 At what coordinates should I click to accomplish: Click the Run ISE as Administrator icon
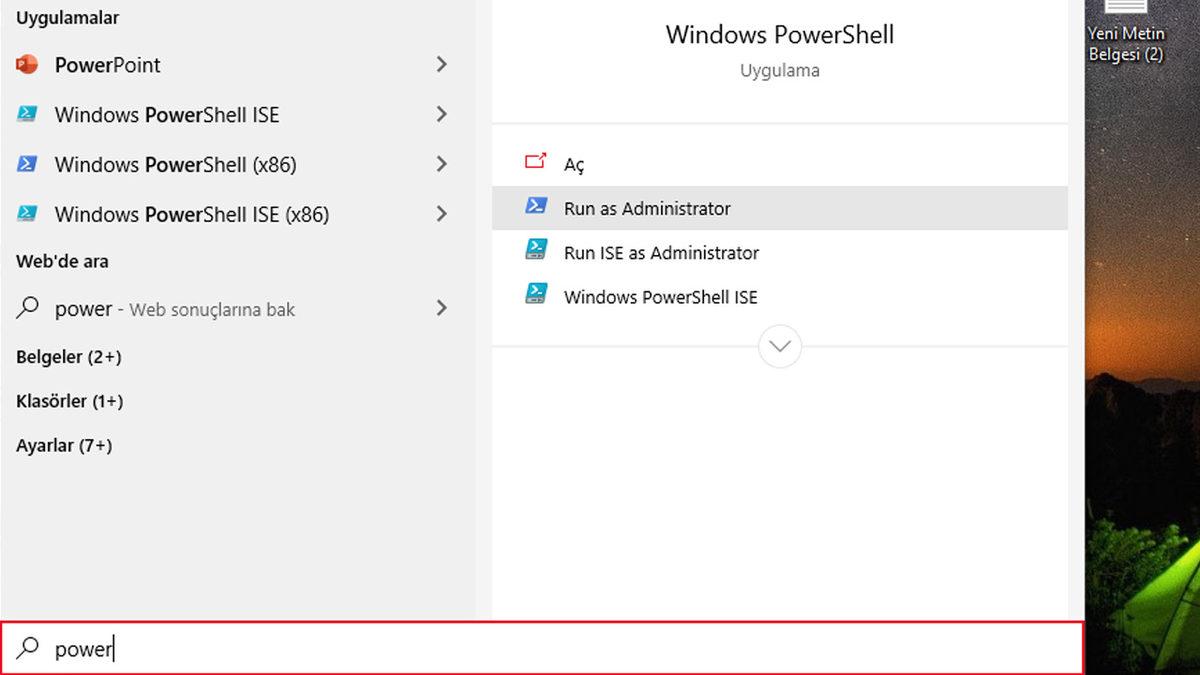pos(536,252)
